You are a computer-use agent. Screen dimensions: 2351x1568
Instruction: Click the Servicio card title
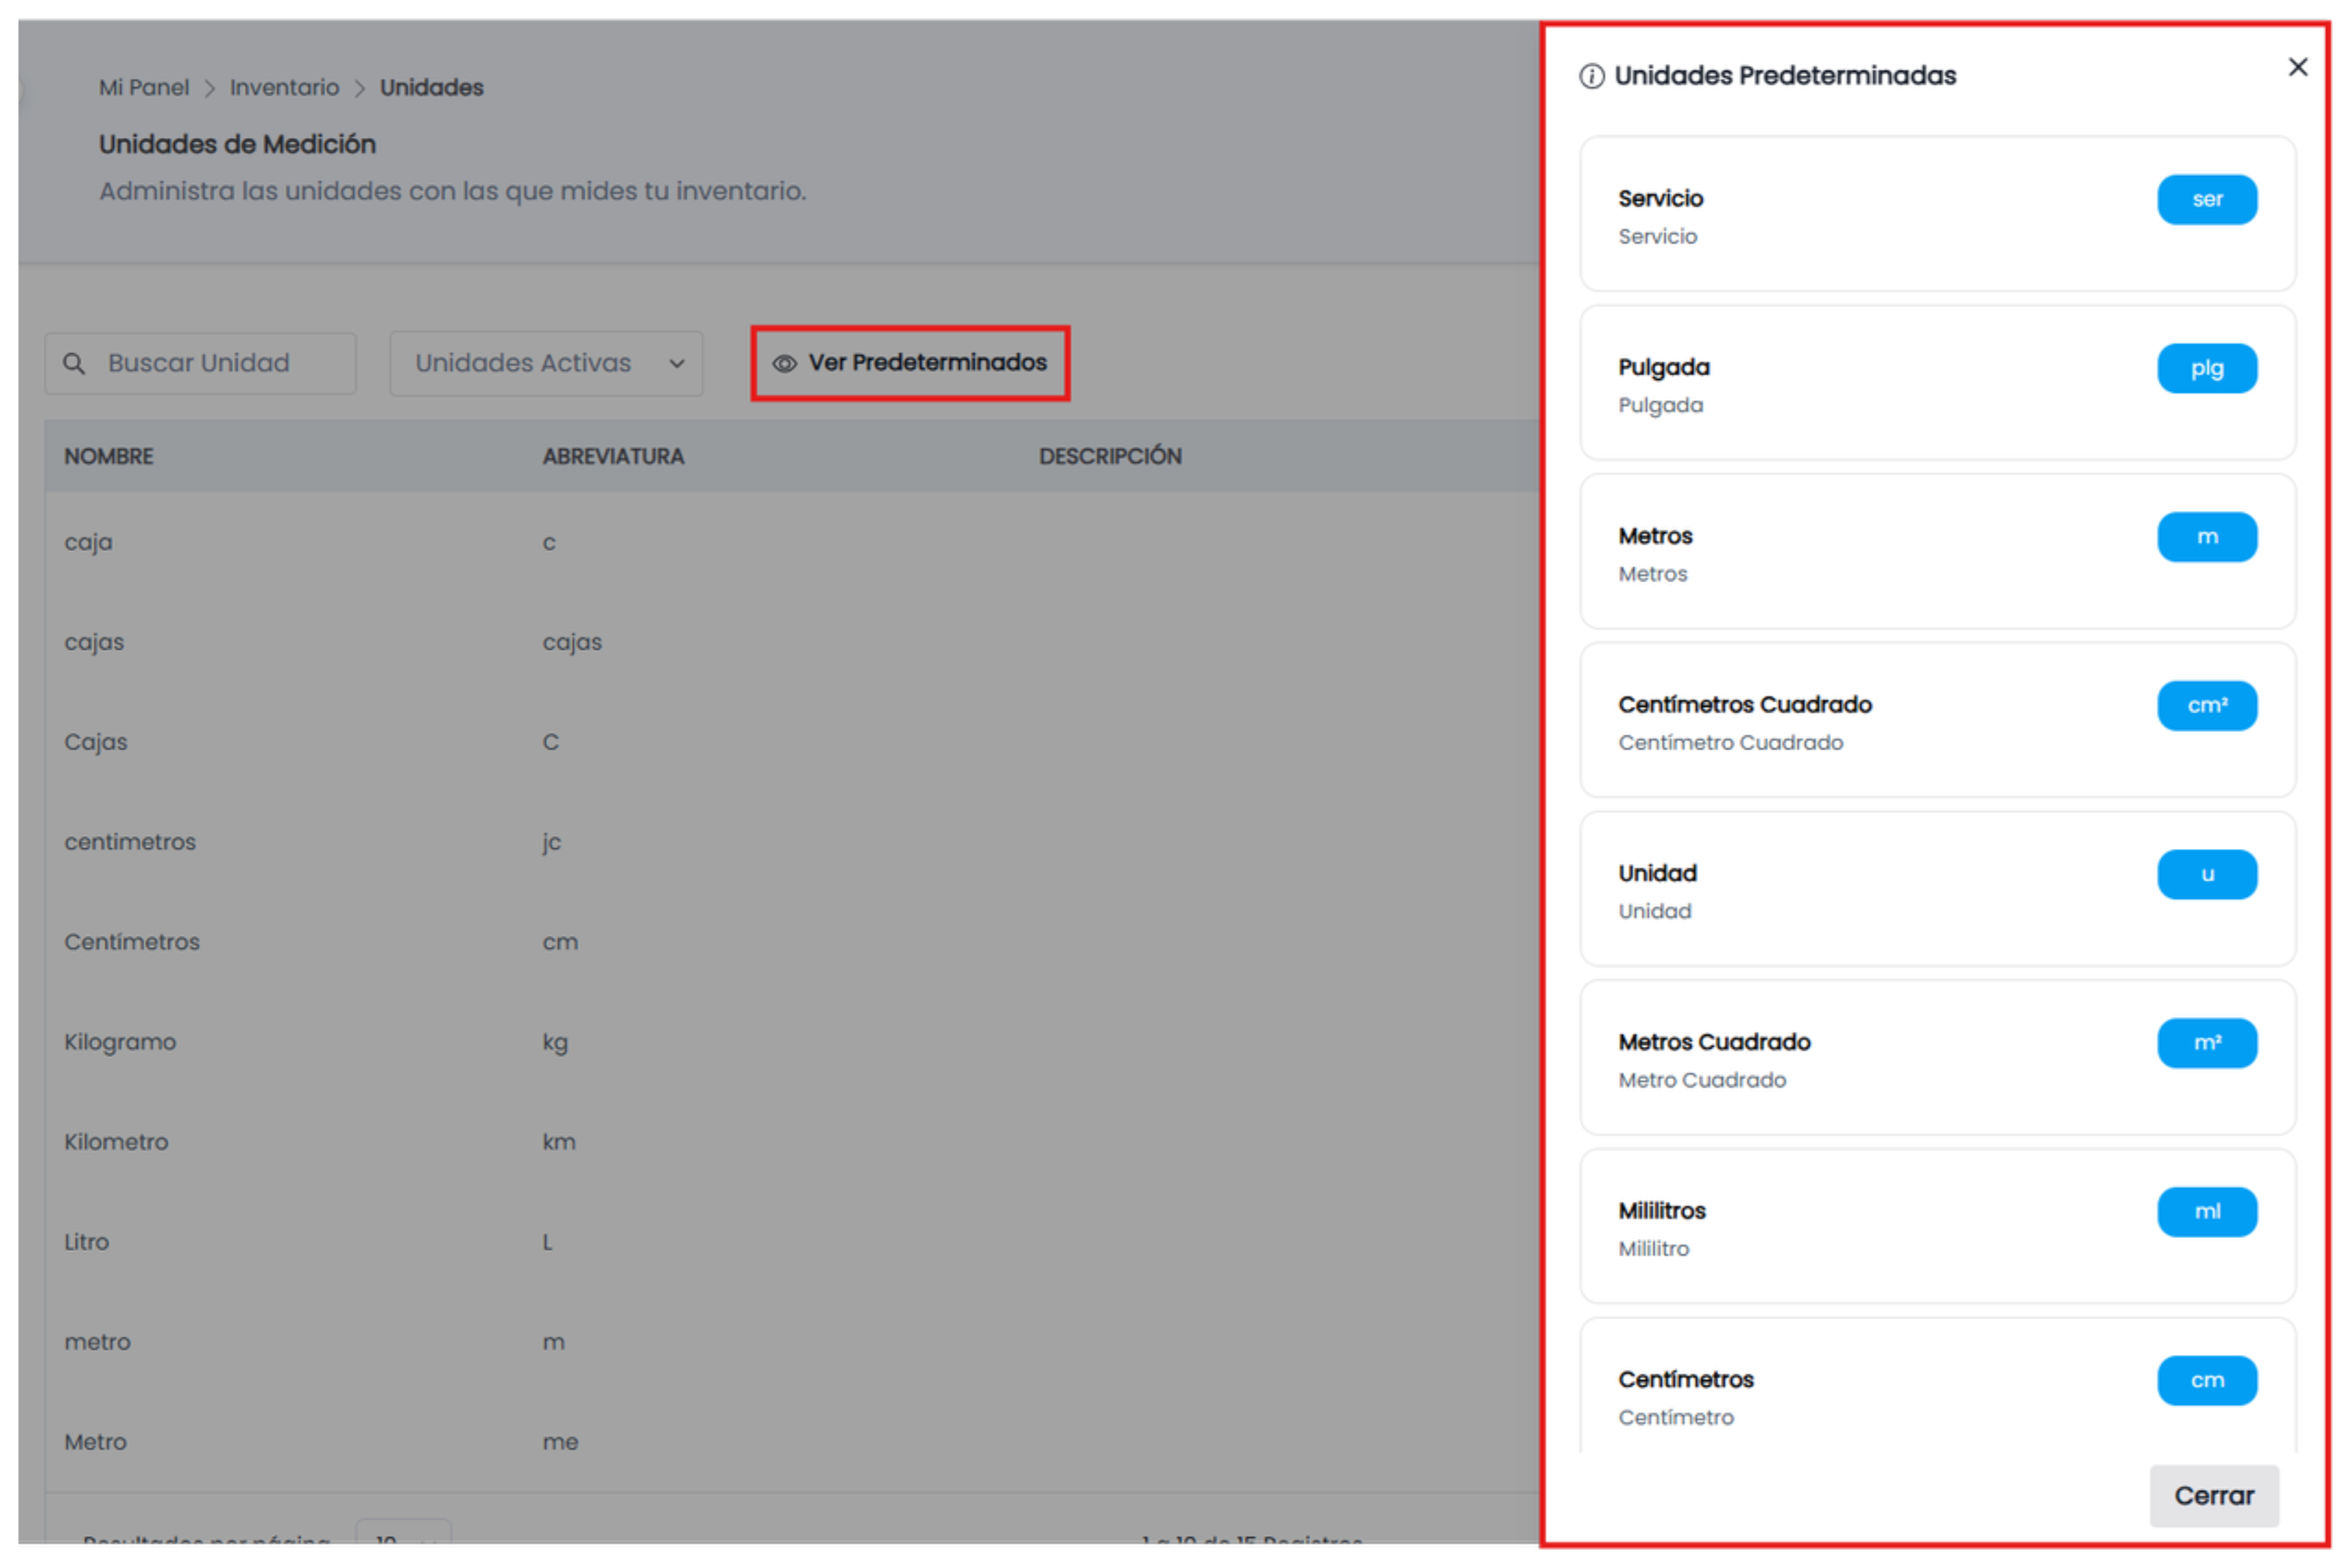pyautogui.click(x=1660, y=198)
